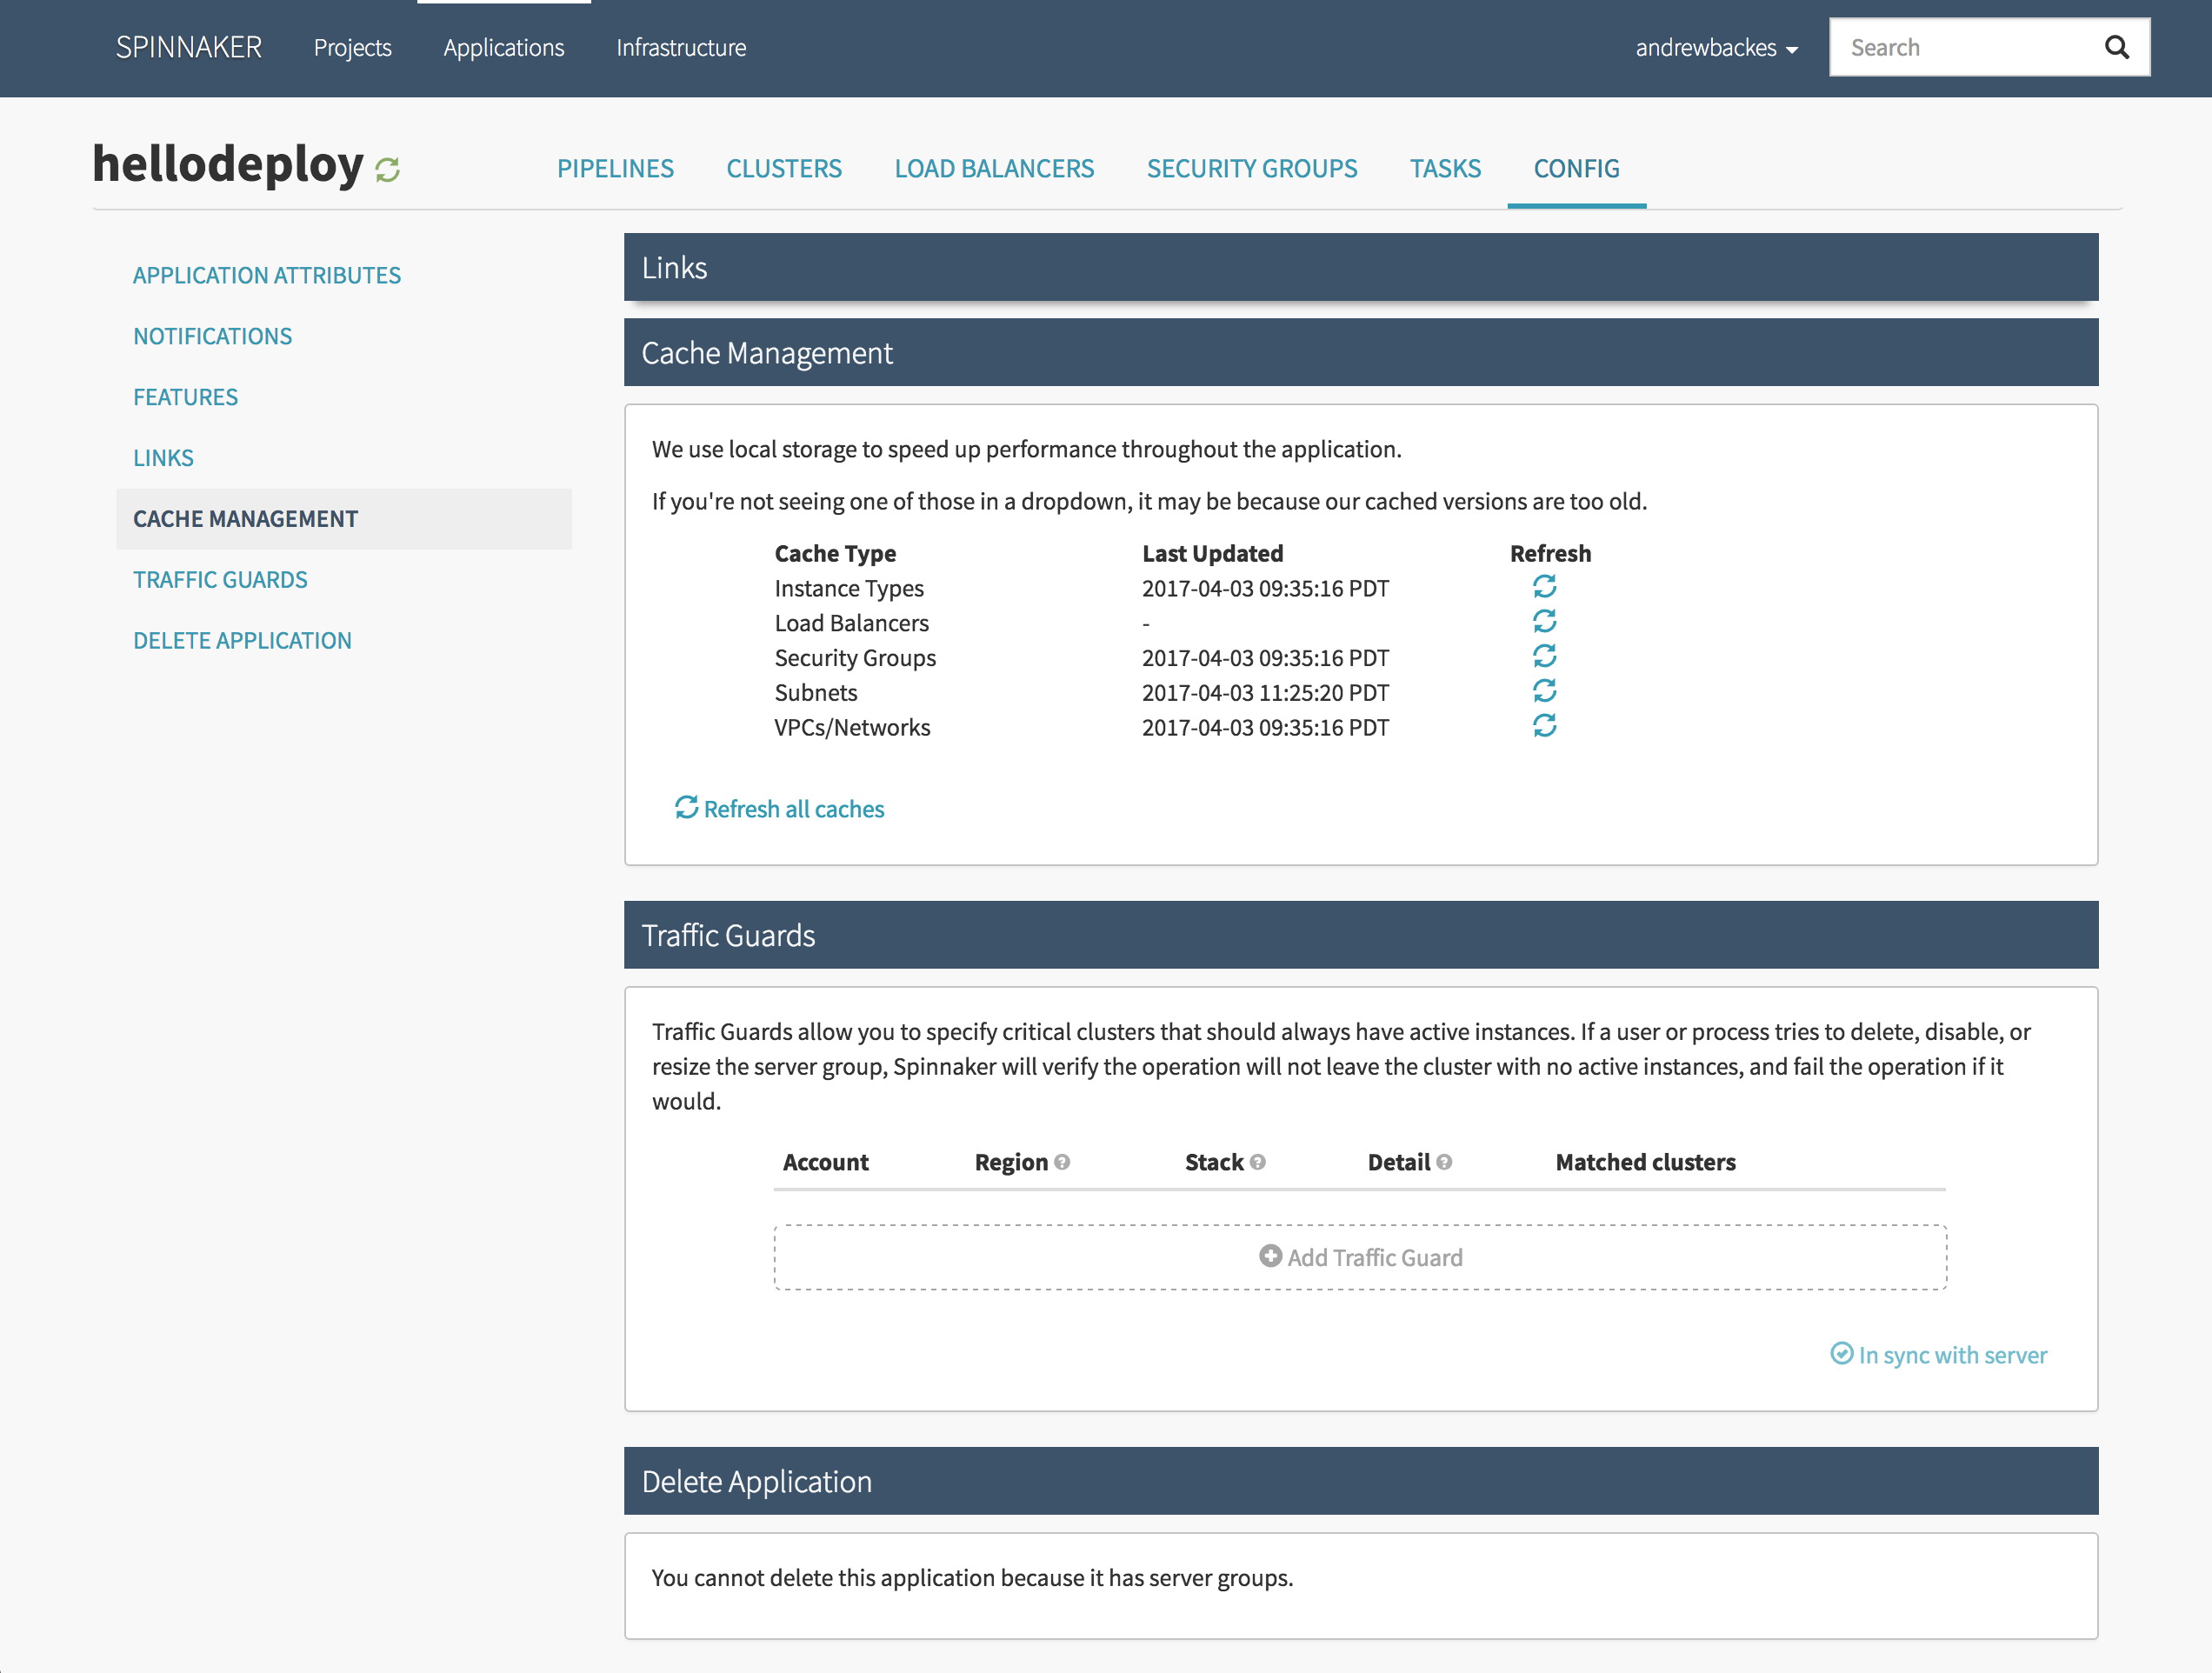
Task: Collapse the Cache Management section header
Action: 1360,352
